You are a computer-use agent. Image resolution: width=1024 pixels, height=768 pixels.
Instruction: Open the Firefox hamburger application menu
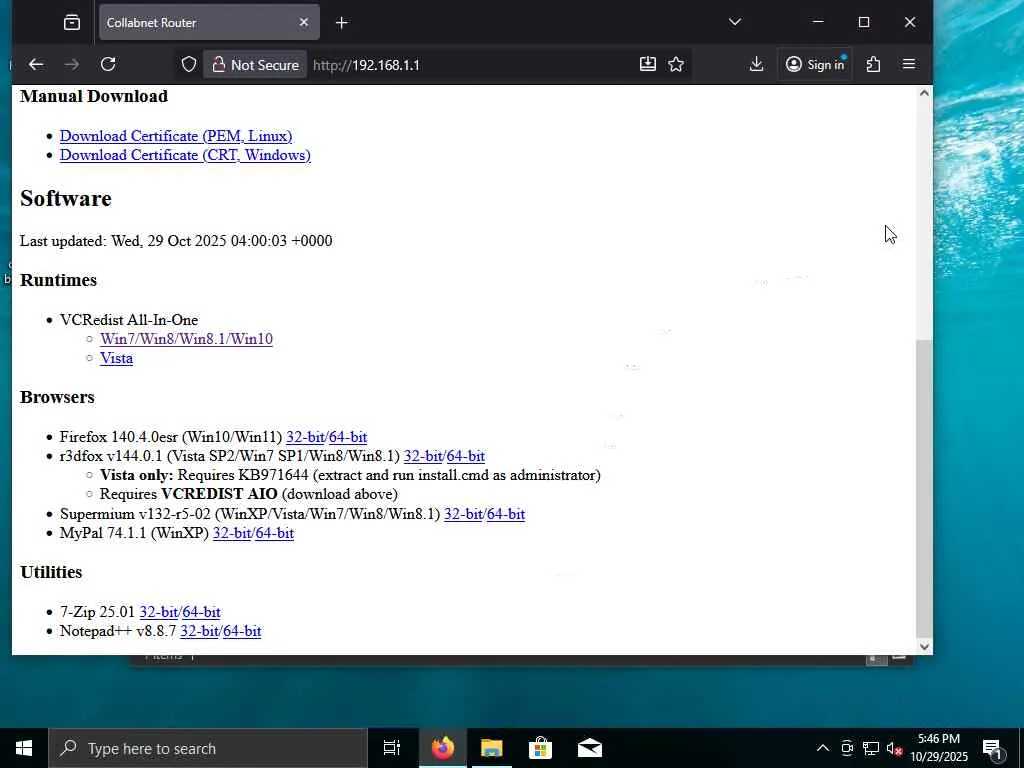908,64
